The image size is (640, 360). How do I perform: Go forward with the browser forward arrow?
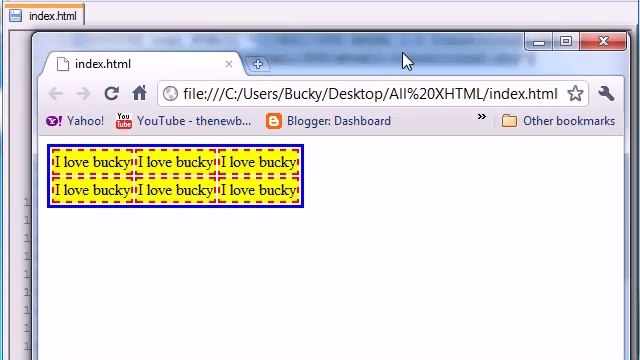pyautogui.click(x=83, y=94)
